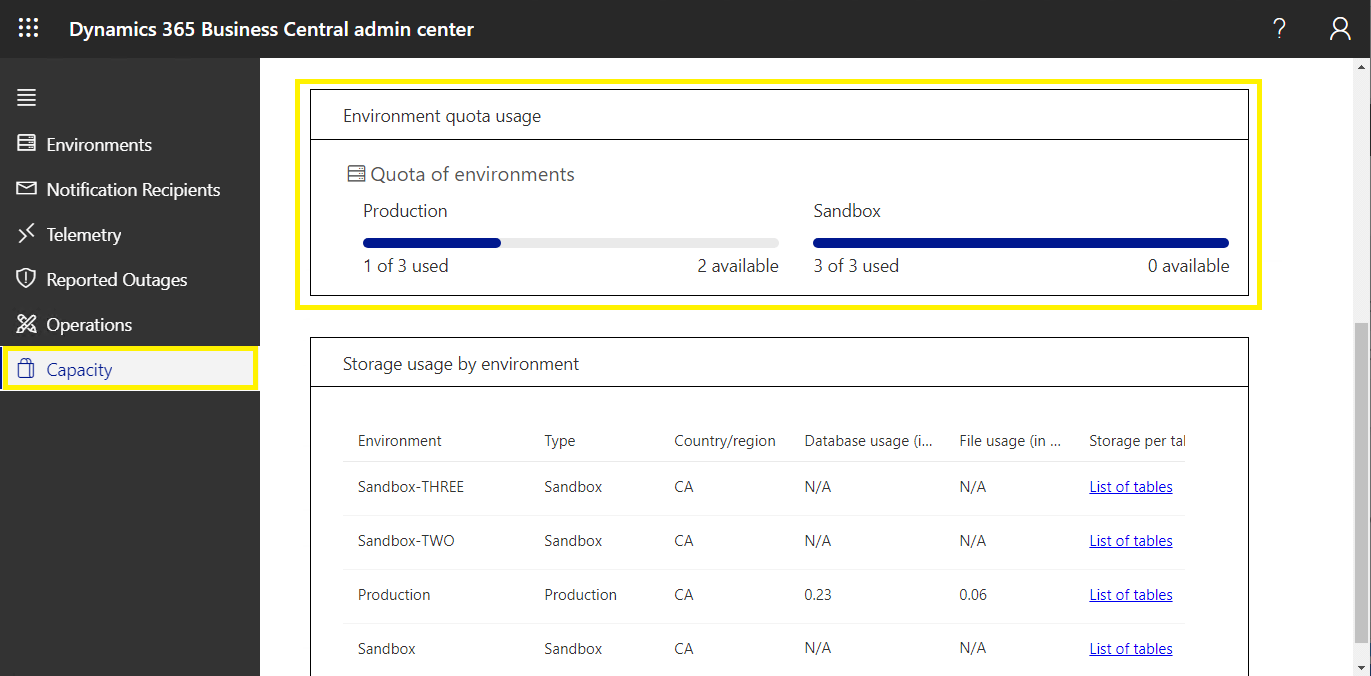Click the Environments sidebar icon
The image size is (1371, 676).
[x=26, y=144]
